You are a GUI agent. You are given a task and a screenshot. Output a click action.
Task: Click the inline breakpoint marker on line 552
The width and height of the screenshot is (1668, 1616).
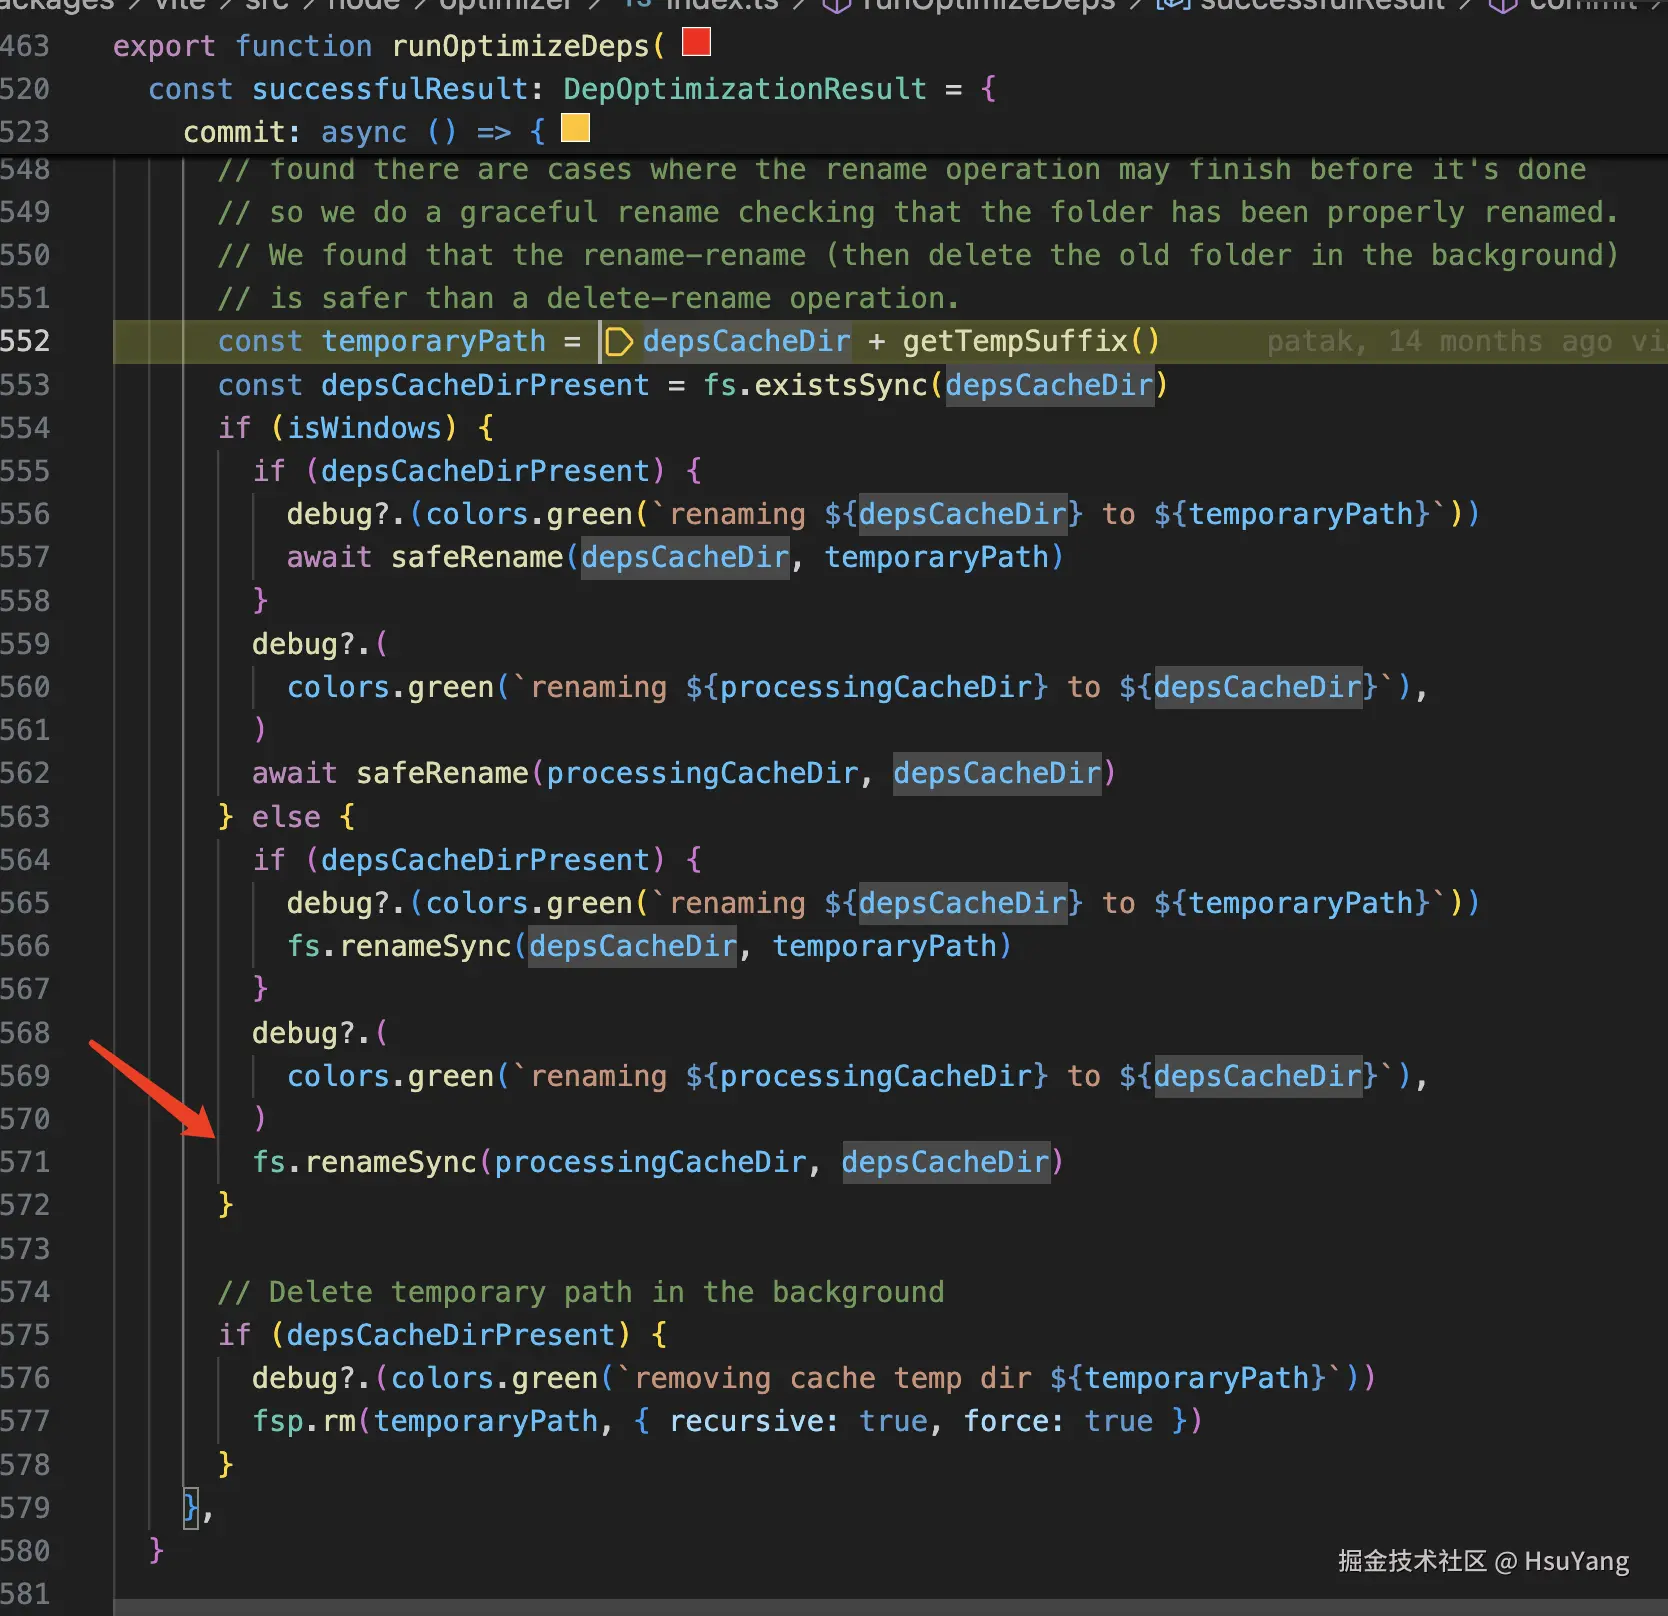click(x=619, y=342)
